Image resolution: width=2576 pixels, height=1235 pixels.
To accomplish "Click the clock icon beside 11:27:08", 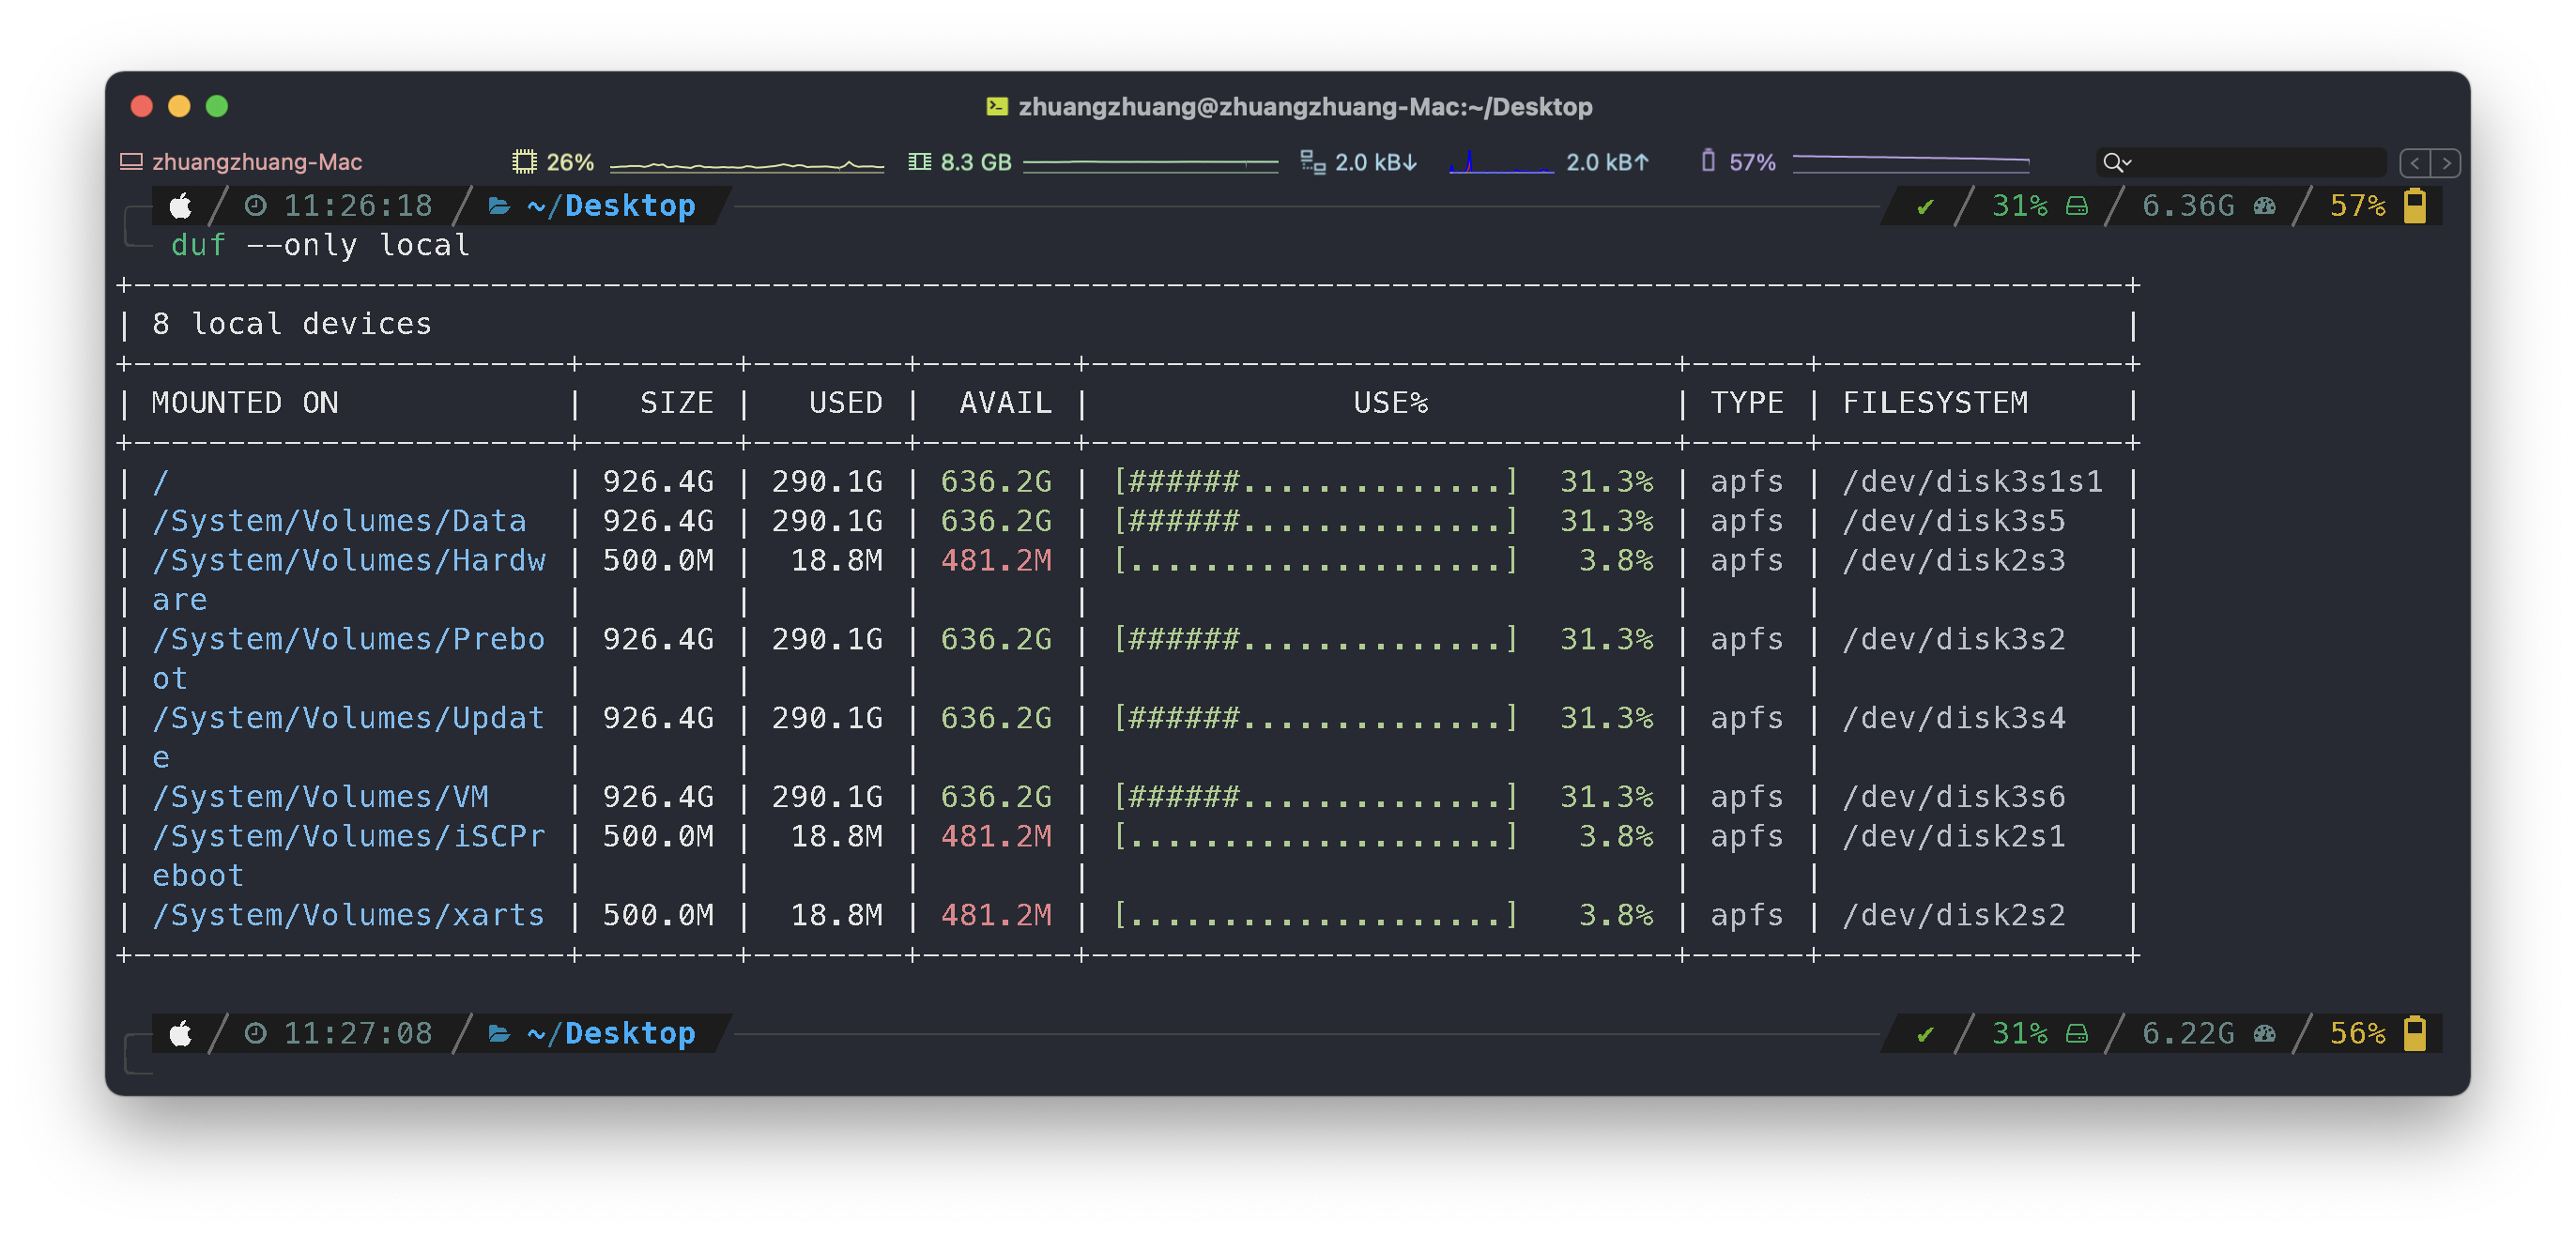I will (256, 1033).
